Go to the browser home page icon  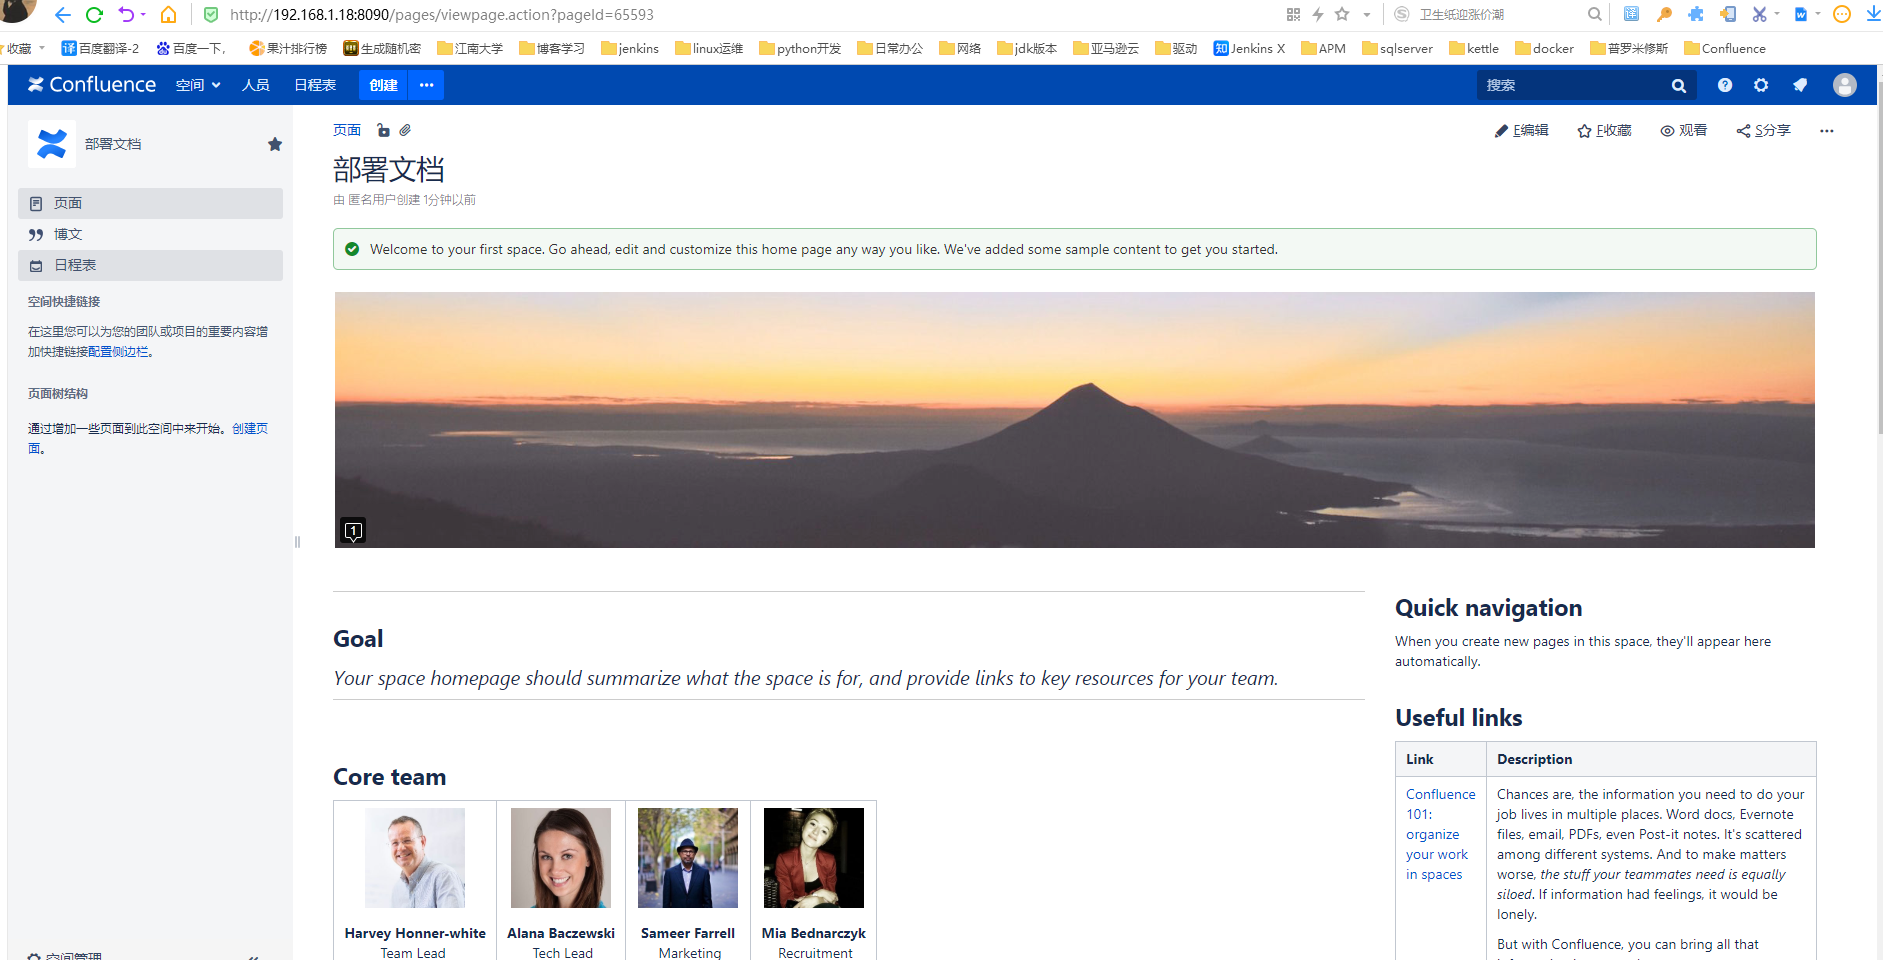[x=168, y=15]
